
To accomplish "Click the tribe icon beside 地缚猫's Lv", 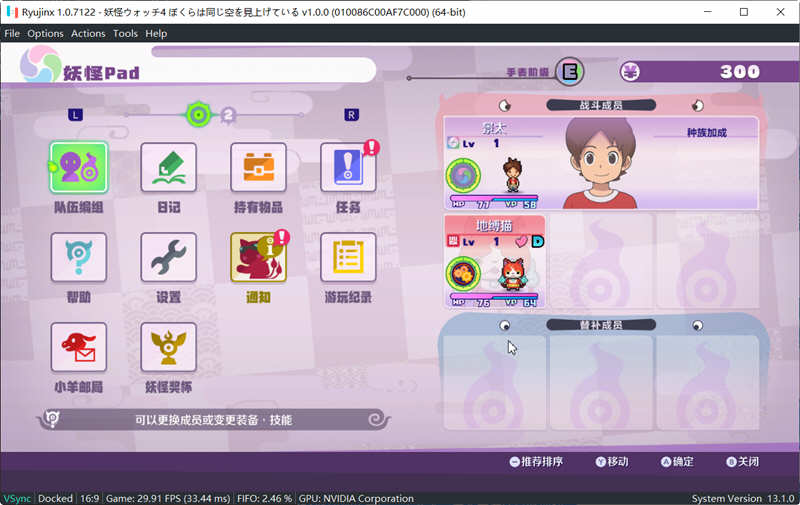I will point(453,241).
